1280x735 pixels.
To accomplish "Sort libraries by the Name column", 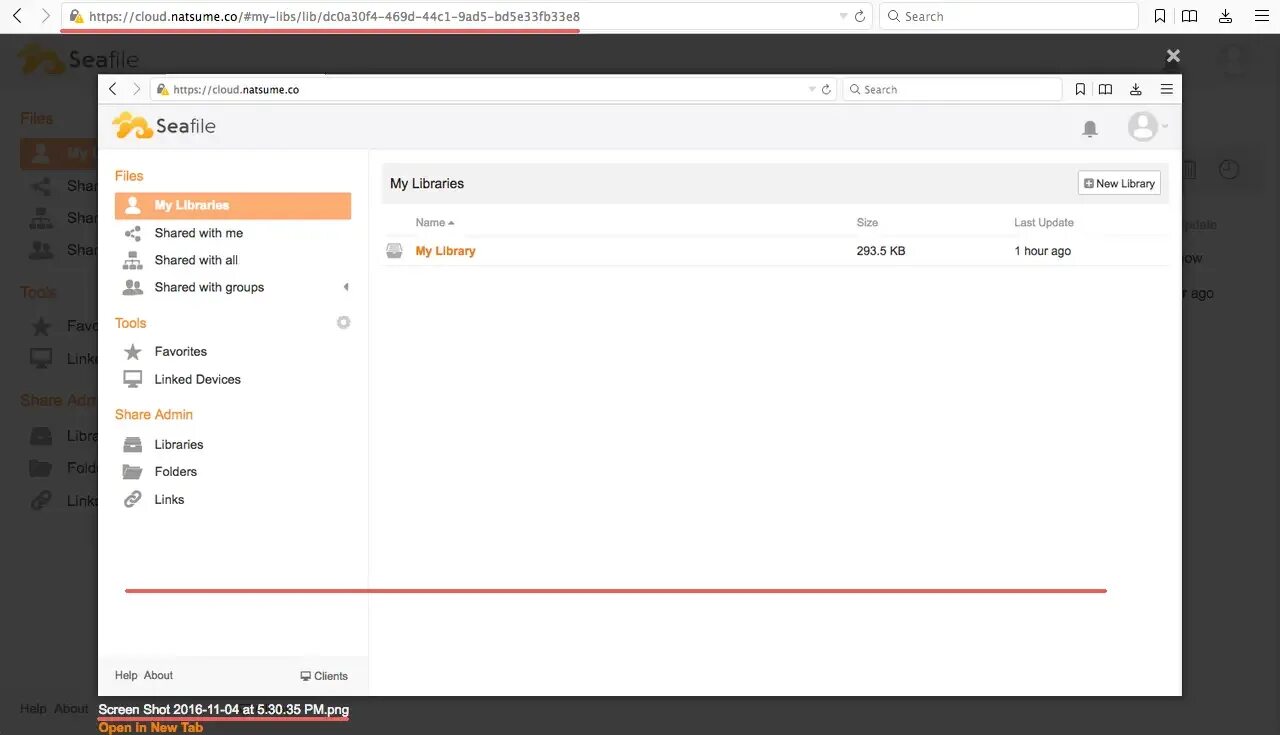I will tap(435, 222).
